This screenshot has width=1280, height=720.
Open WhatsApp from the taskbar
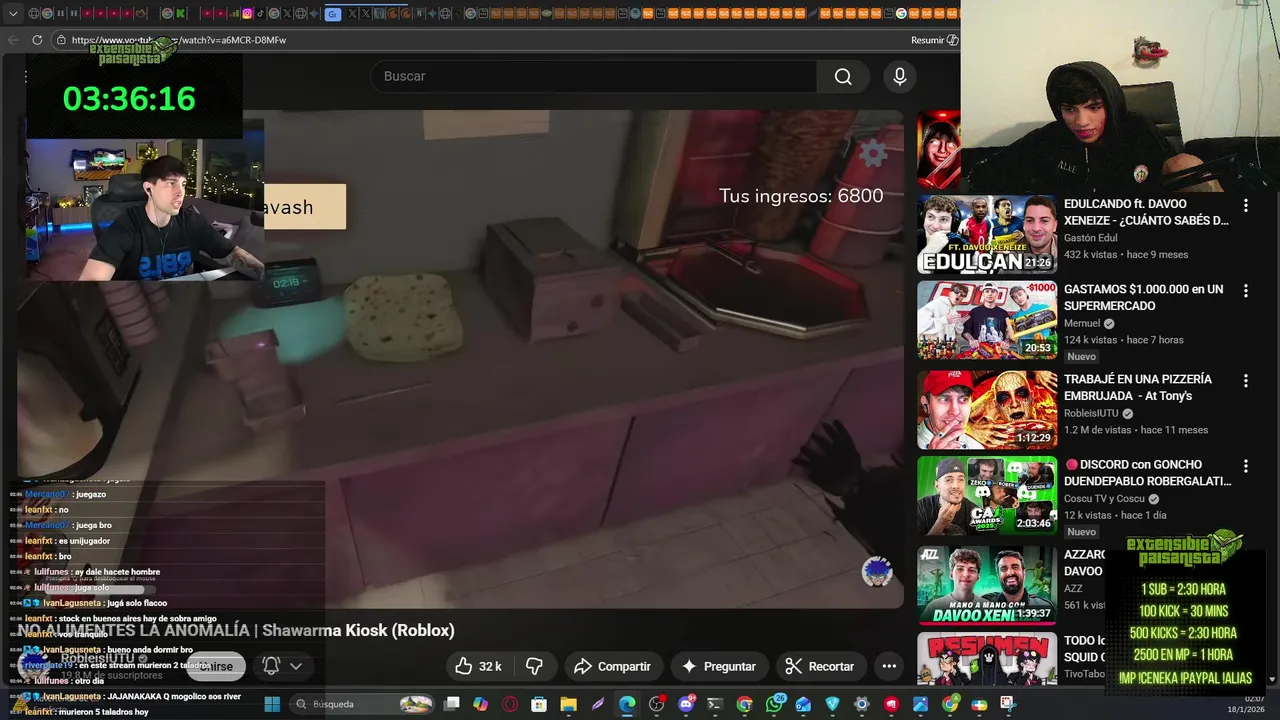tap(774, 704)
